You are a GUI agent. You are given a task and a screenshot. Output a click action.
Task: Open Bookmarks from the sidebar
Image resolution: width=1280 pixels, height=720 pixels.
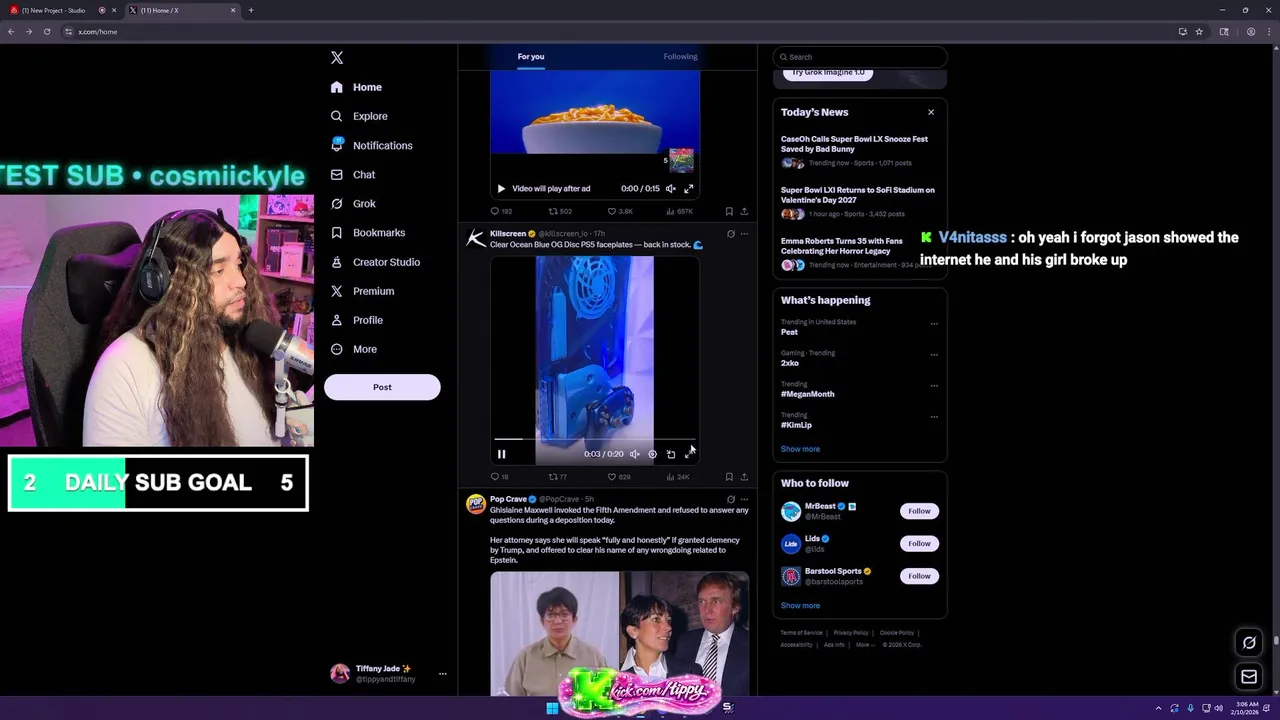coord(367,233)
